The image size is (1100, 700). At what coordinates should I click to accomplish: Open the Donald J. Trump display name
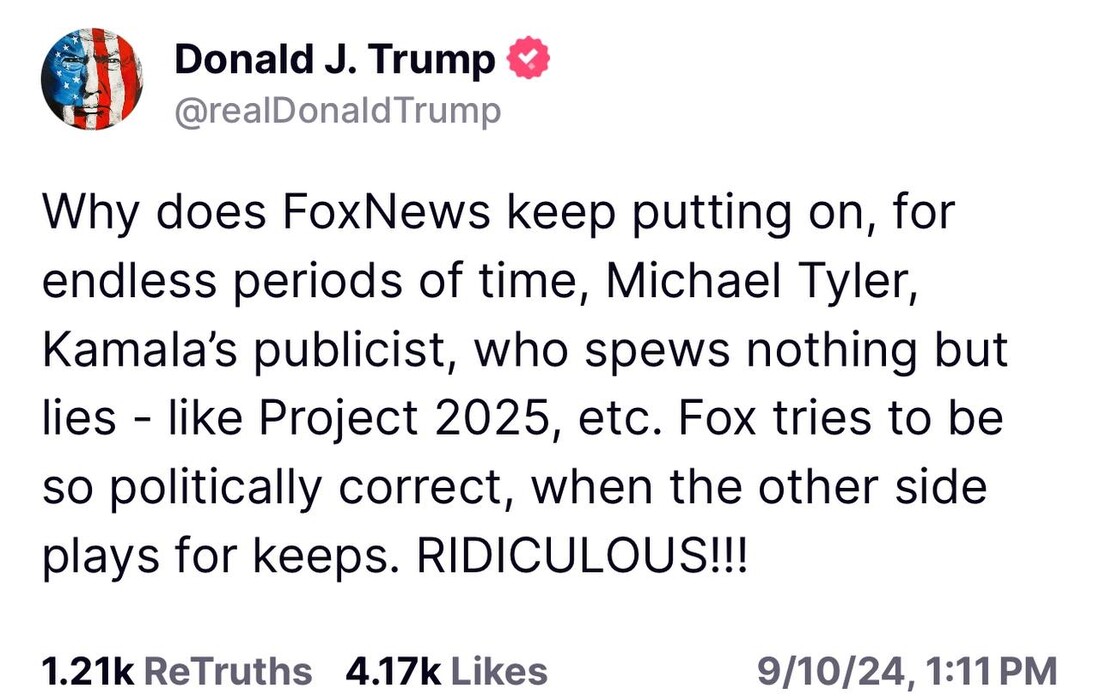click(334, 61)
